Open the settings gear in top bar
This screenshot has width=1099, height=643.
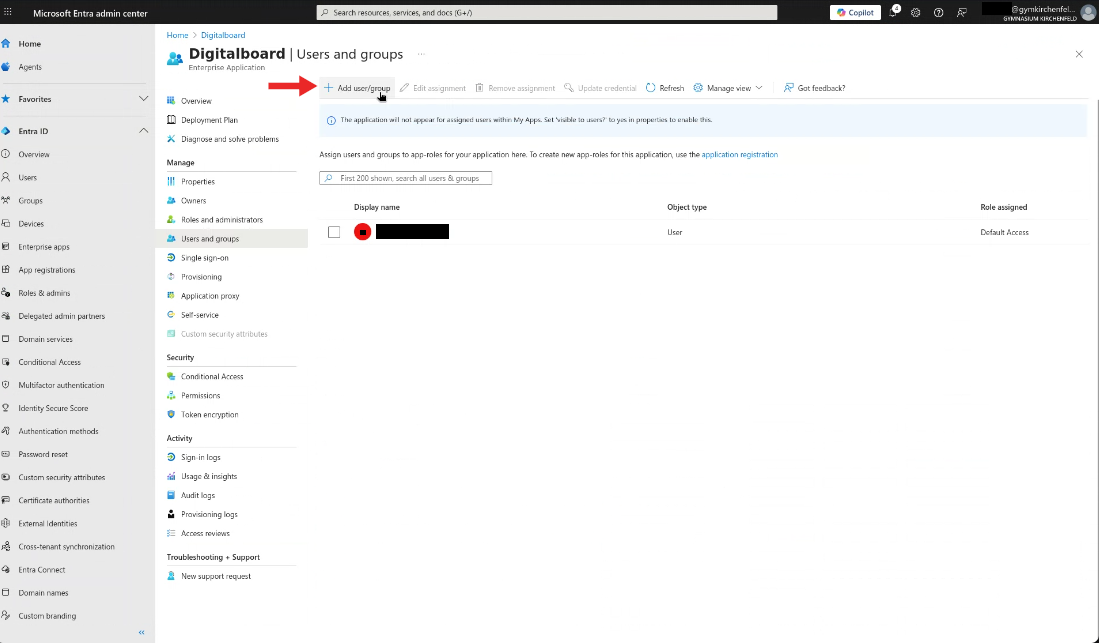(916, 12)
